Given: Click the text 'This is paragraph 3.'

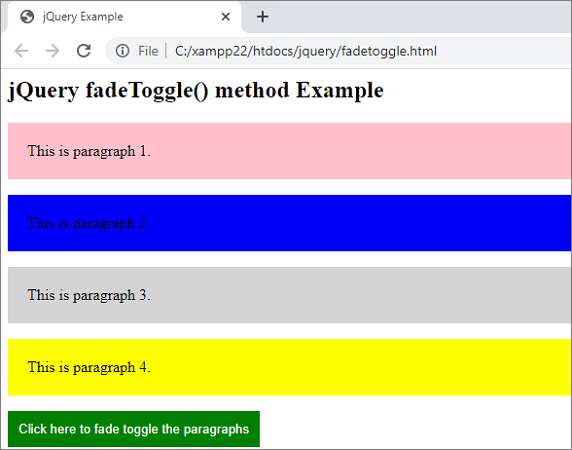Looking at the screenshot, I should pyautogui.click(x=89, y=295).
